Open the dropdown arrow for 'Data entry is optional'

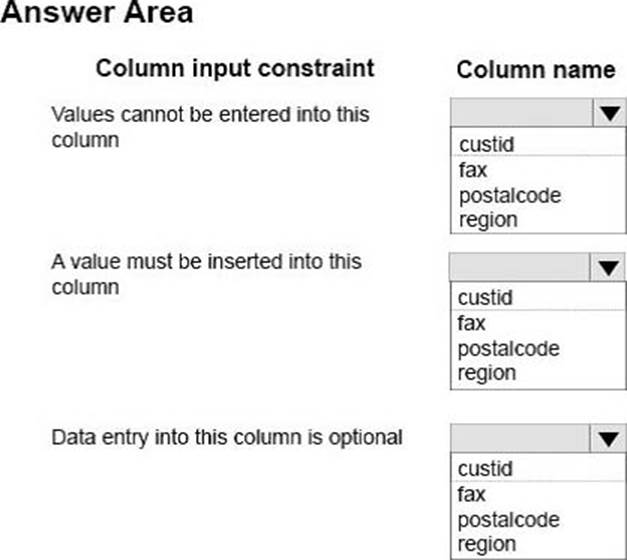tap(607, 438)
